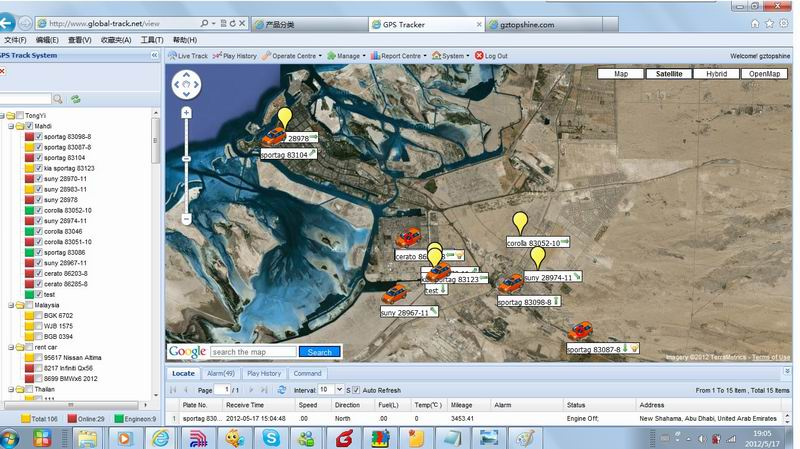
Task: Open browser tools gear icon
Action: coord(784,23)
